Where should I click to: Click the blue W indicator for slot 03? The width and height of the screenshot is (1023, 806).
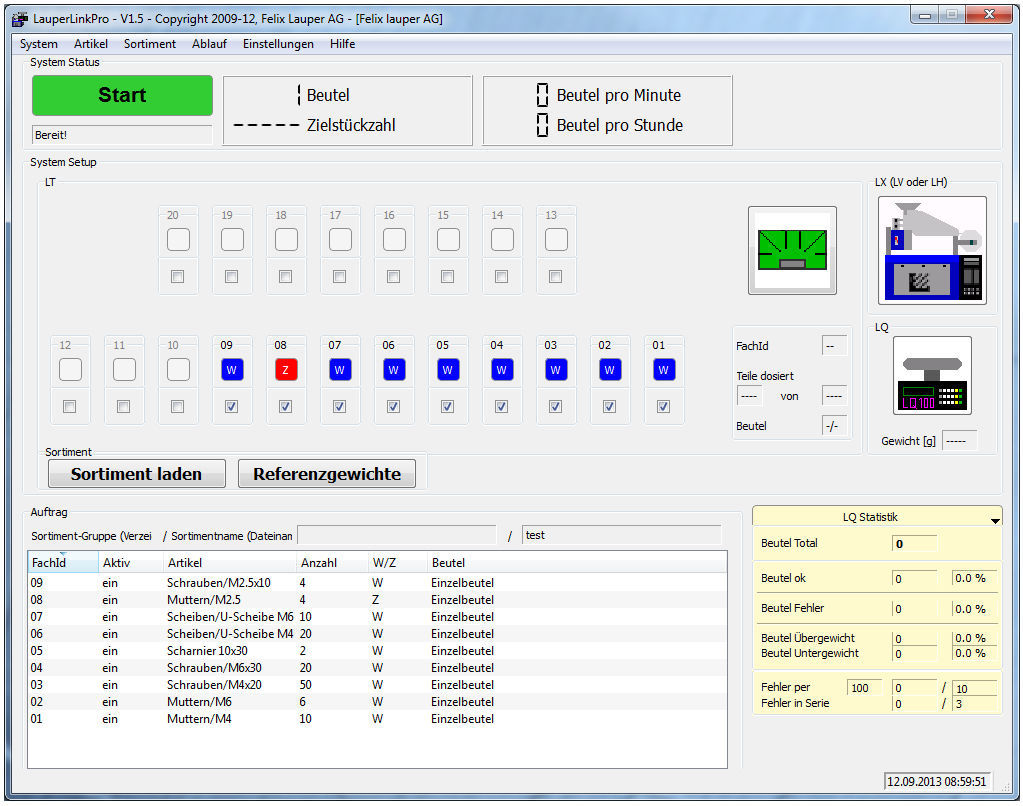[556, 369]
